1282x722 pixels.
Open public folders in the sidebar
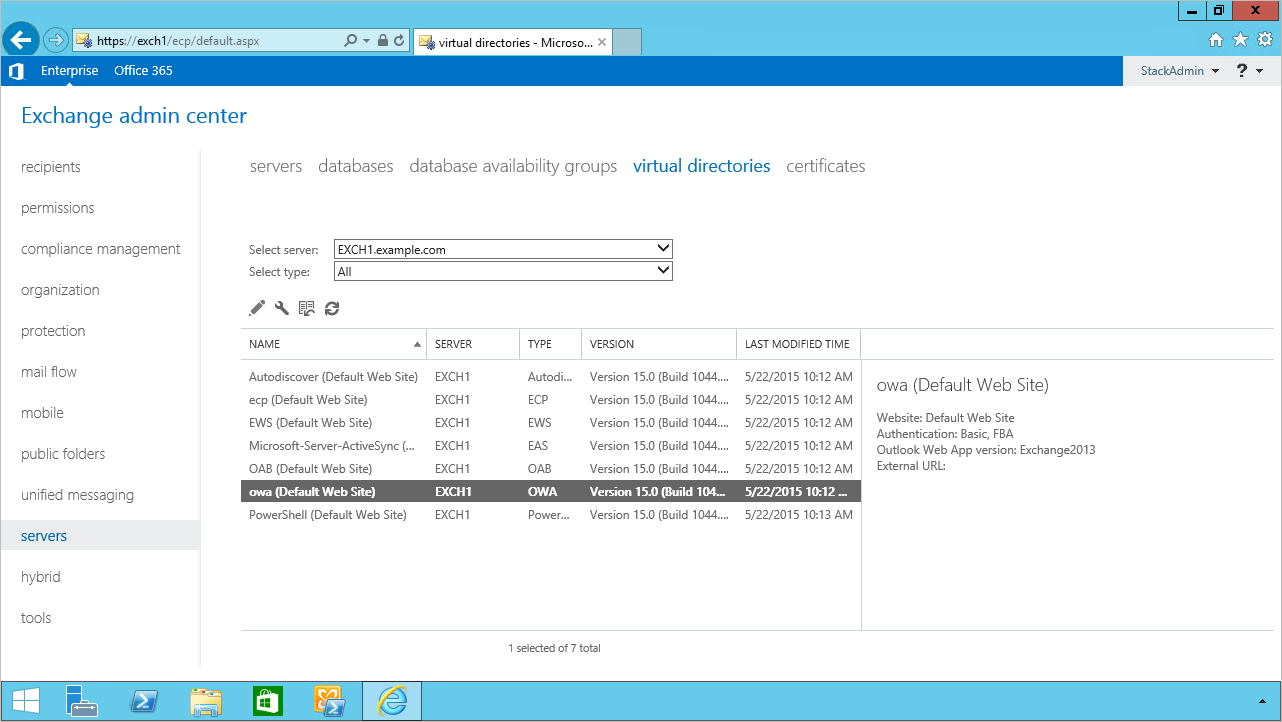[x=63, y=454]
